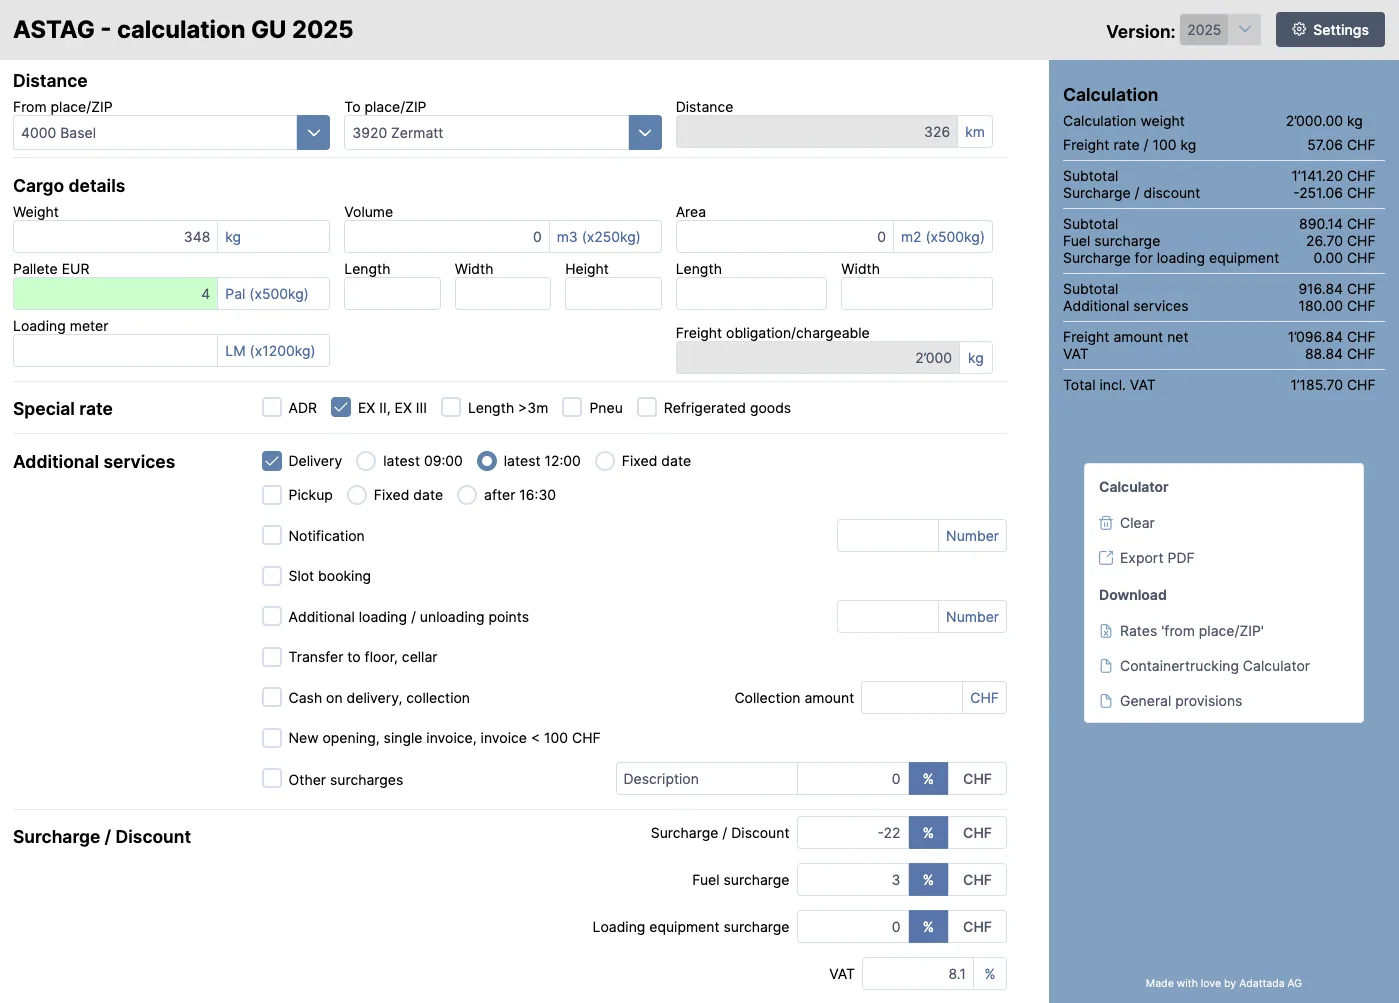Expand the To place/ZIP dropdown
Image resolution: width=1399 pixels, height=1003 pixels.
coord(645,133)
